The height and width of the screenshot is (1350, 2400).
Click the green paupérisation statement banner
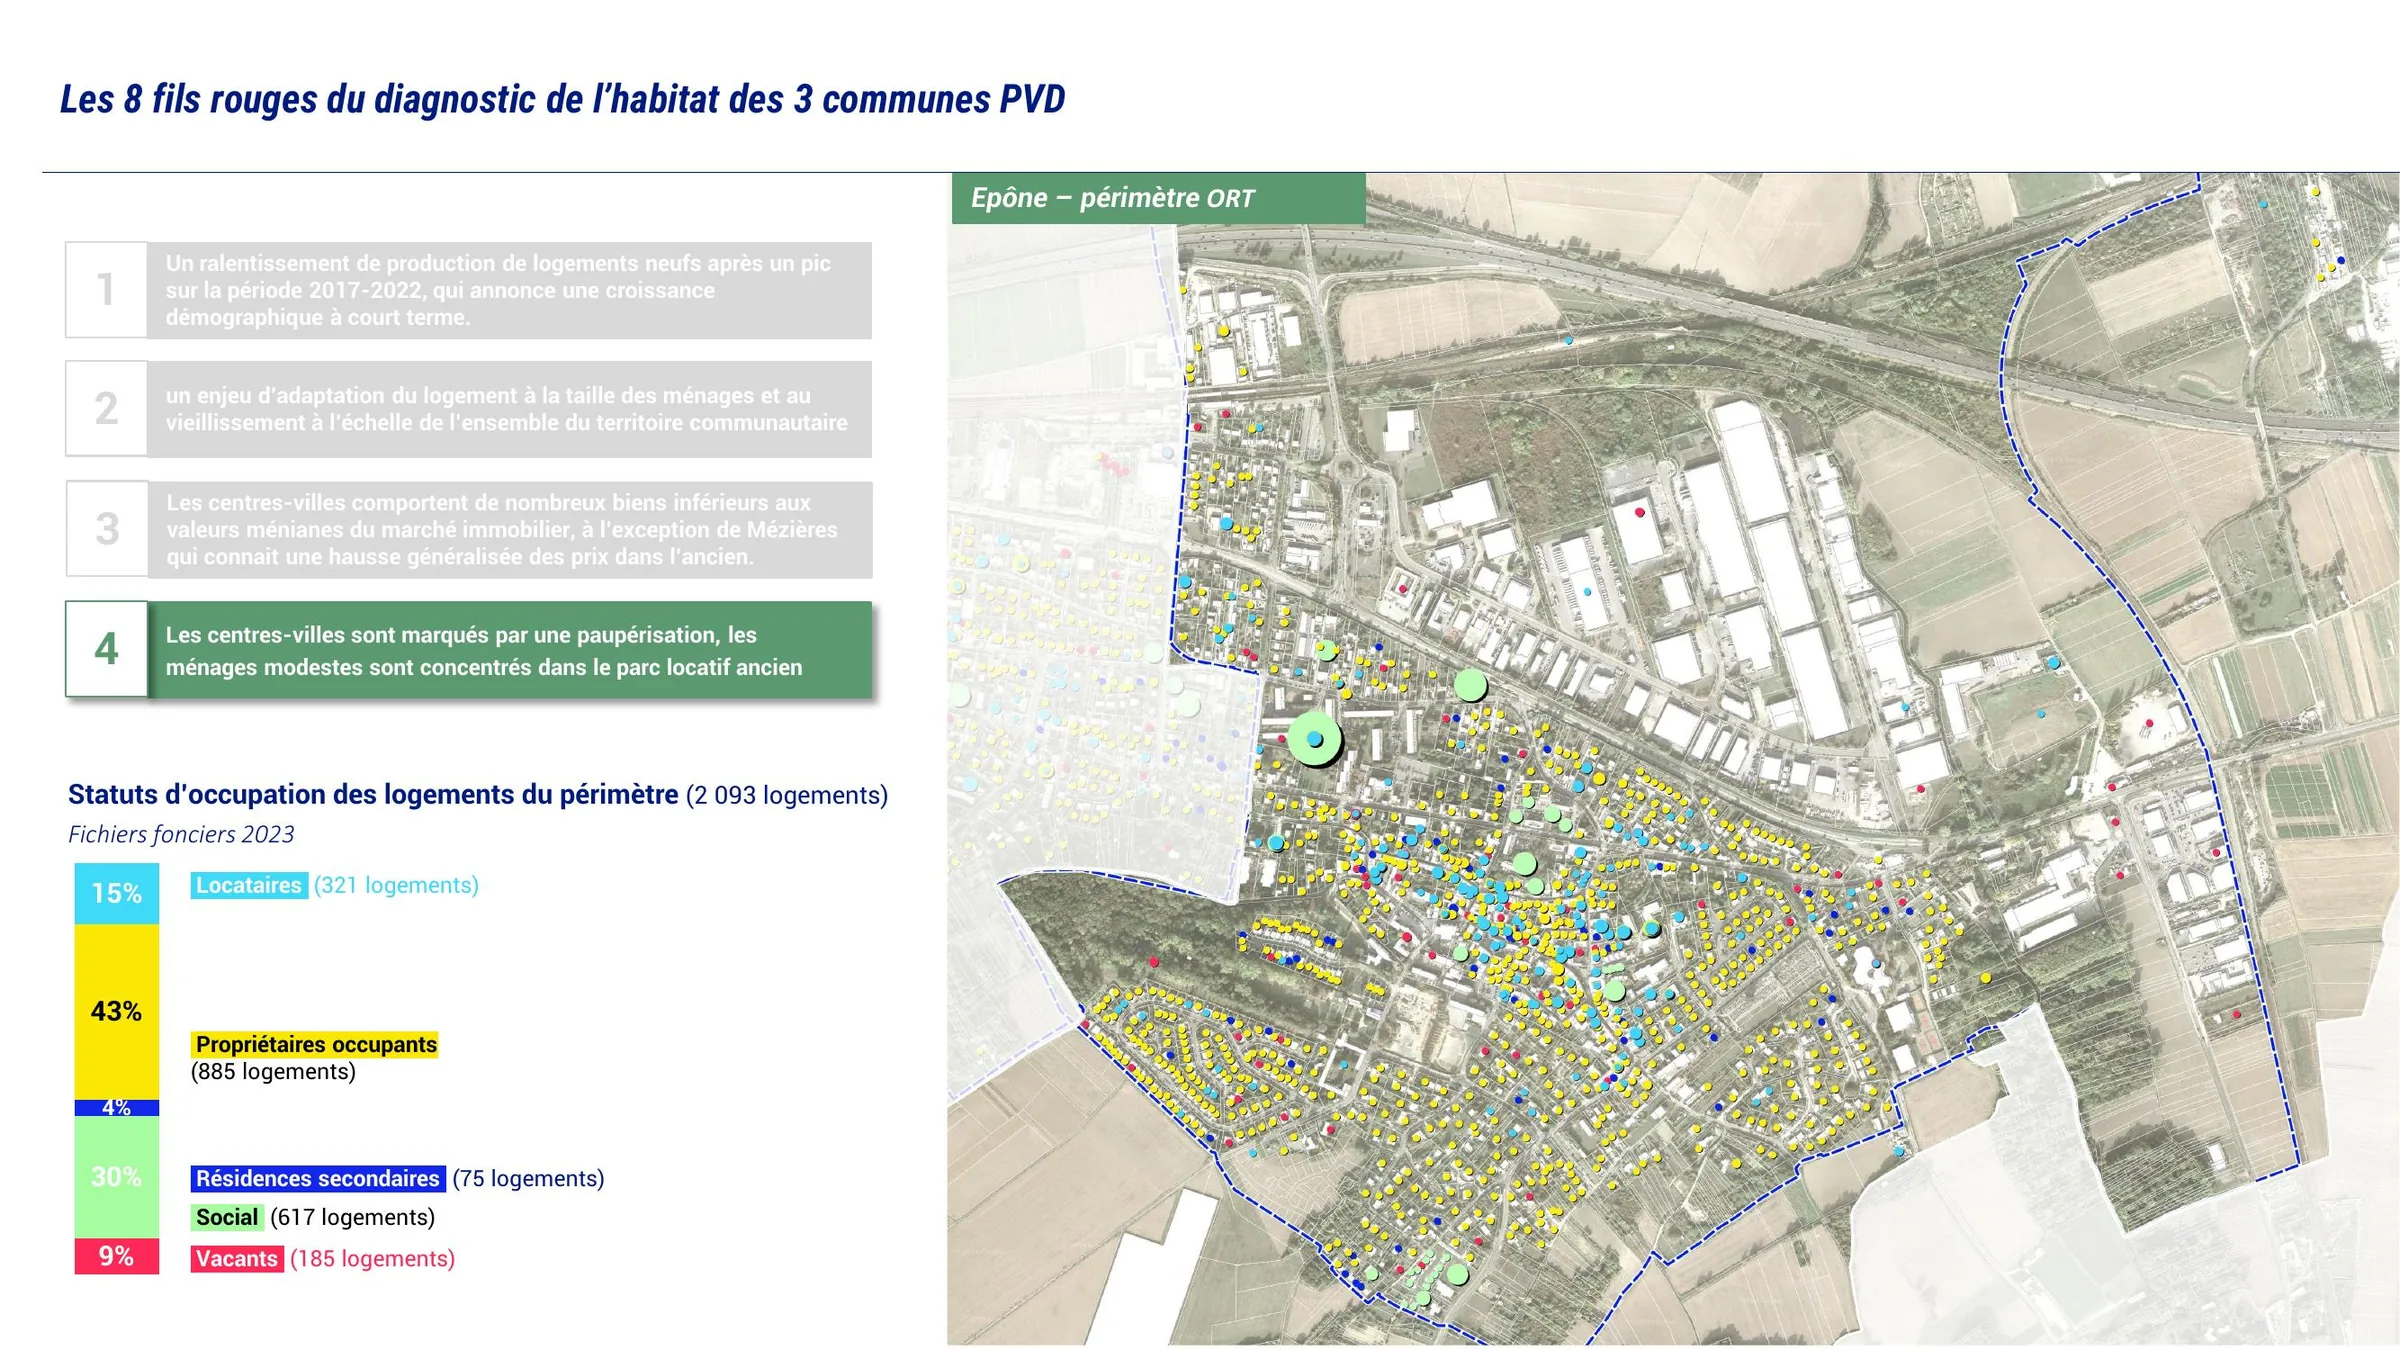click(510, 650)
